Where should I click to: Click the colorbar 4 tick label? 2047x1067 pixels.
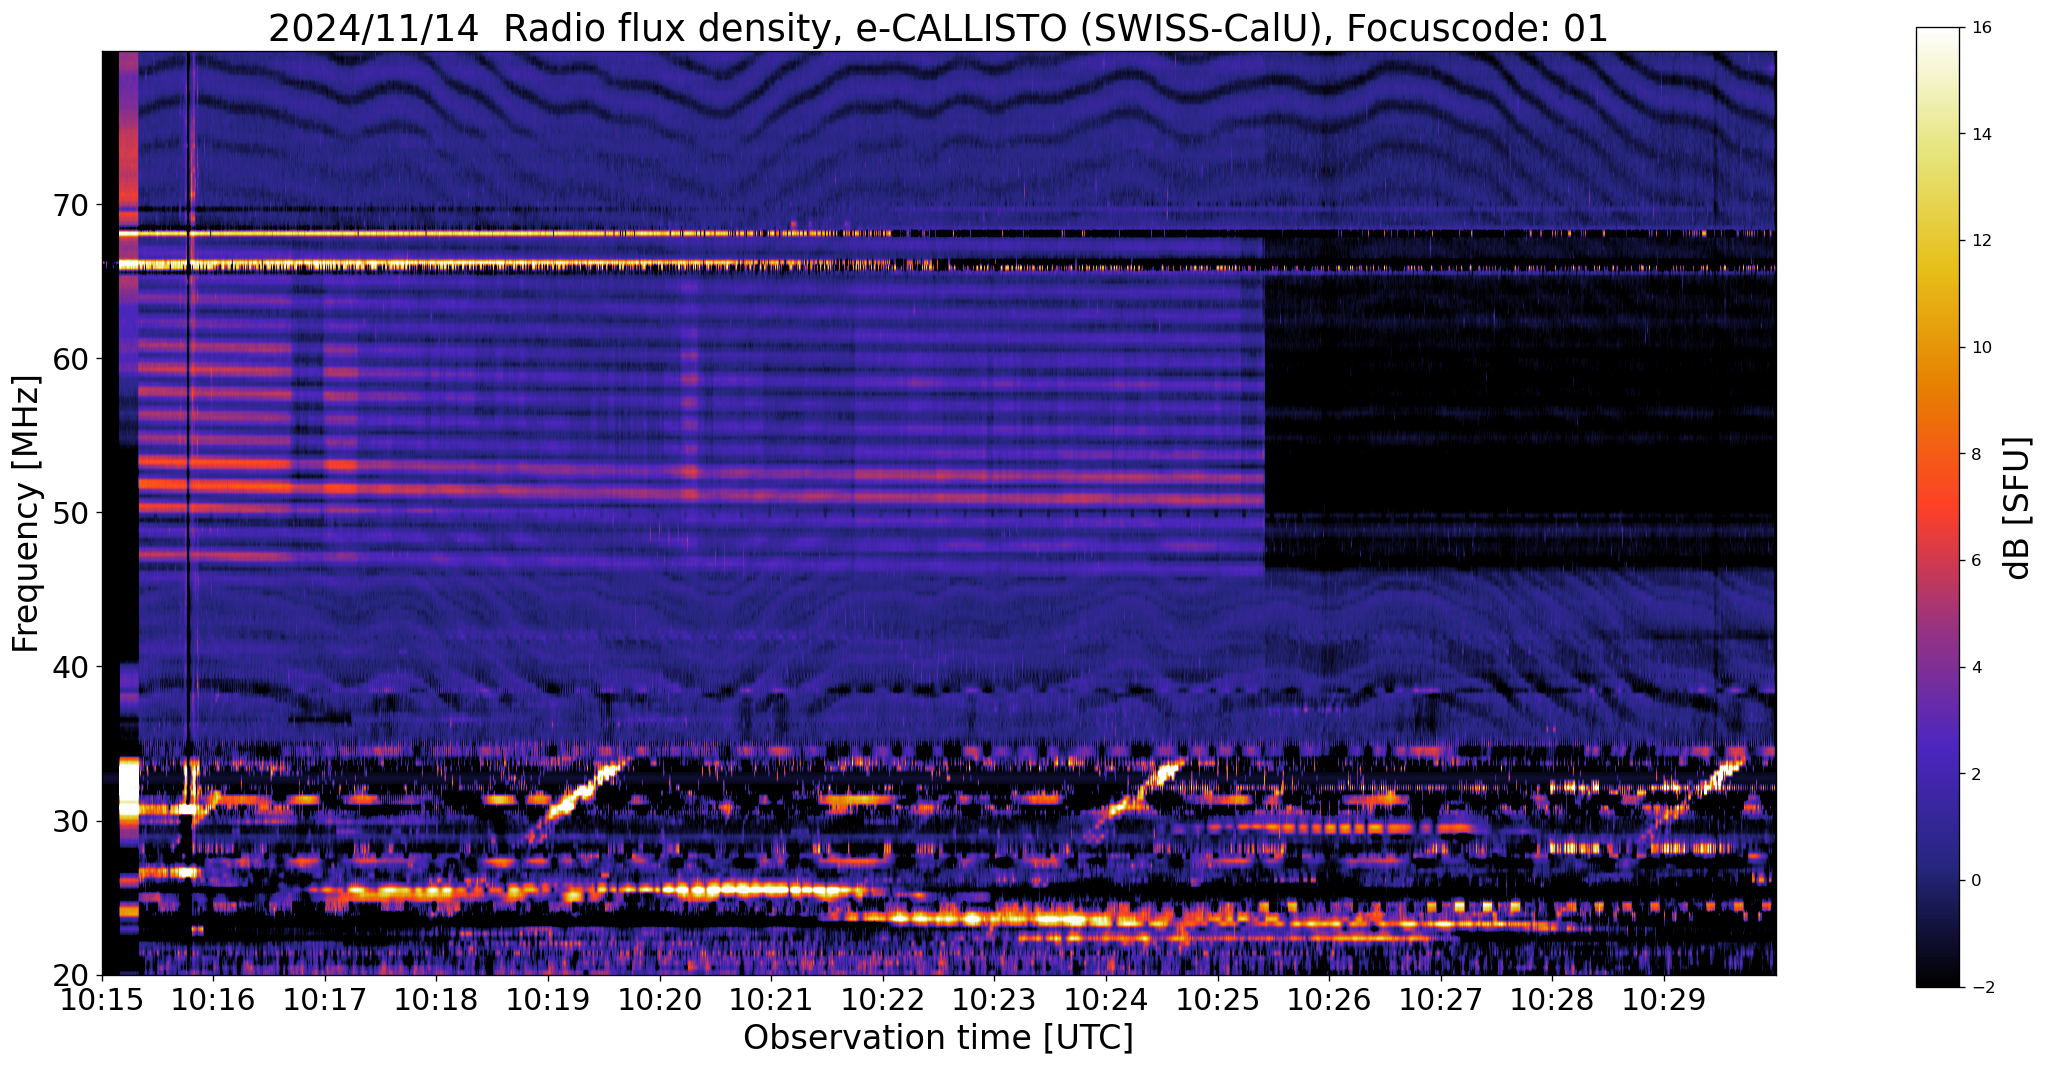click(1975, 668)
